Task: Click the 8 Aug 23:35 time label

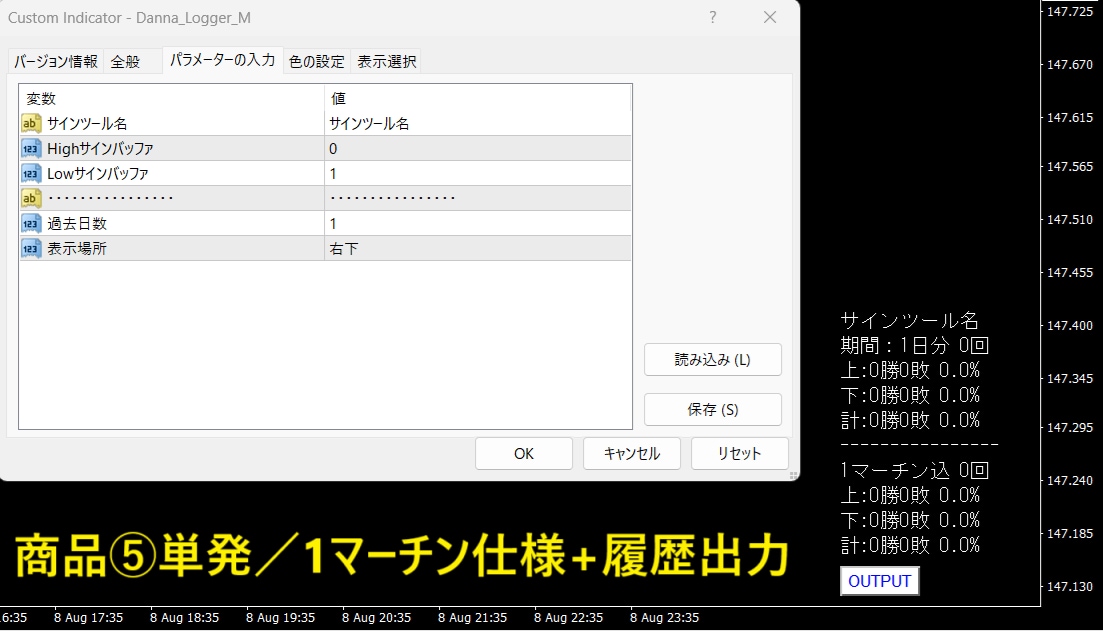Action: click(664, 618)
